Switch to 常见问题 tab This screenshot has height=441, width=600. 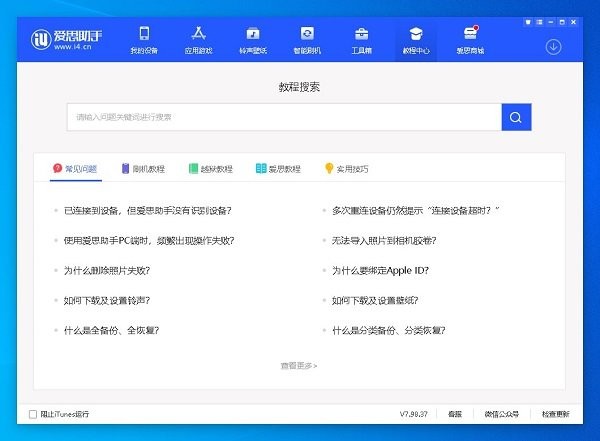click(x=75, y=169)
